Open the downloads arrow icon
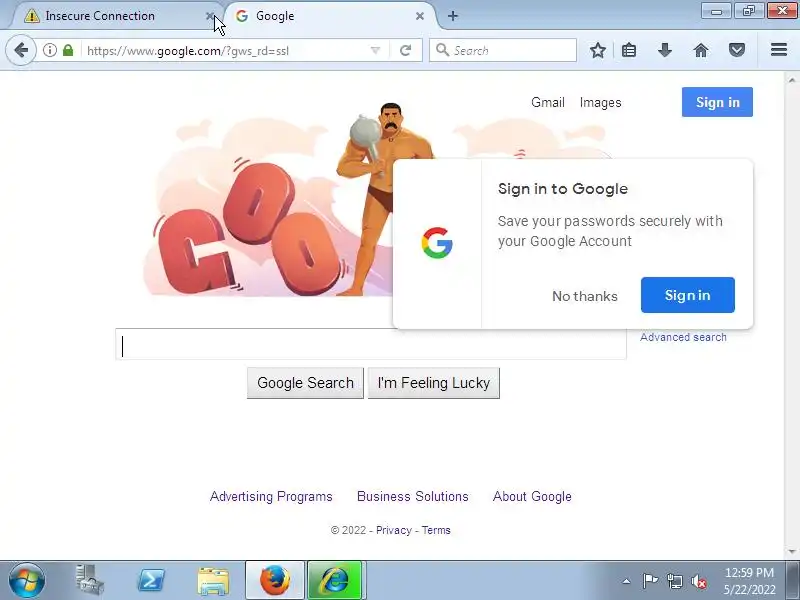 (664, 50)
